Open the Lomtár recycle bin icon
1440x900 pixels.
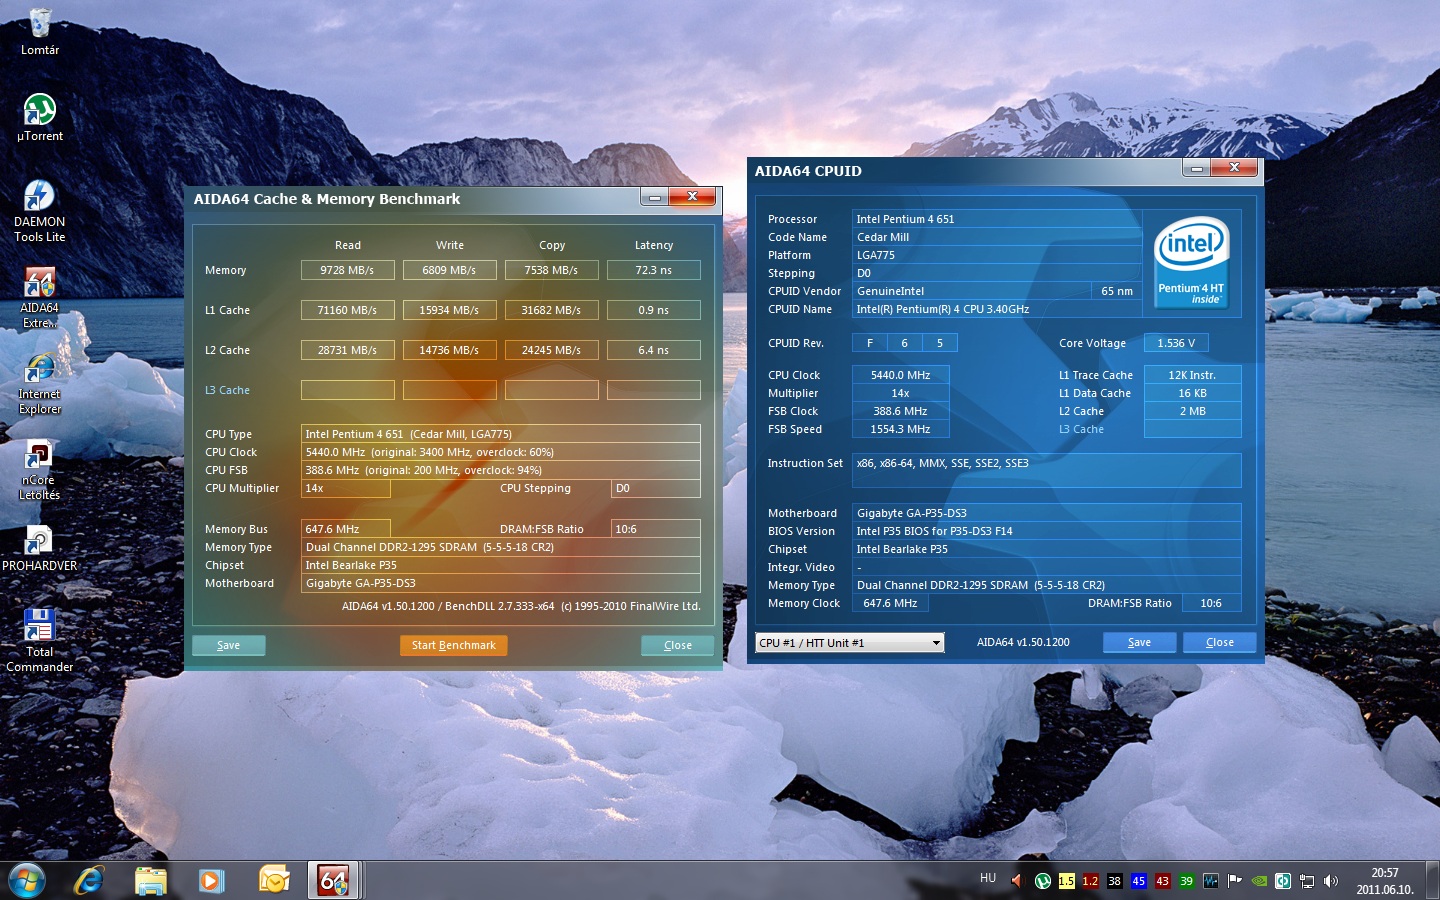tap(40, 32)
